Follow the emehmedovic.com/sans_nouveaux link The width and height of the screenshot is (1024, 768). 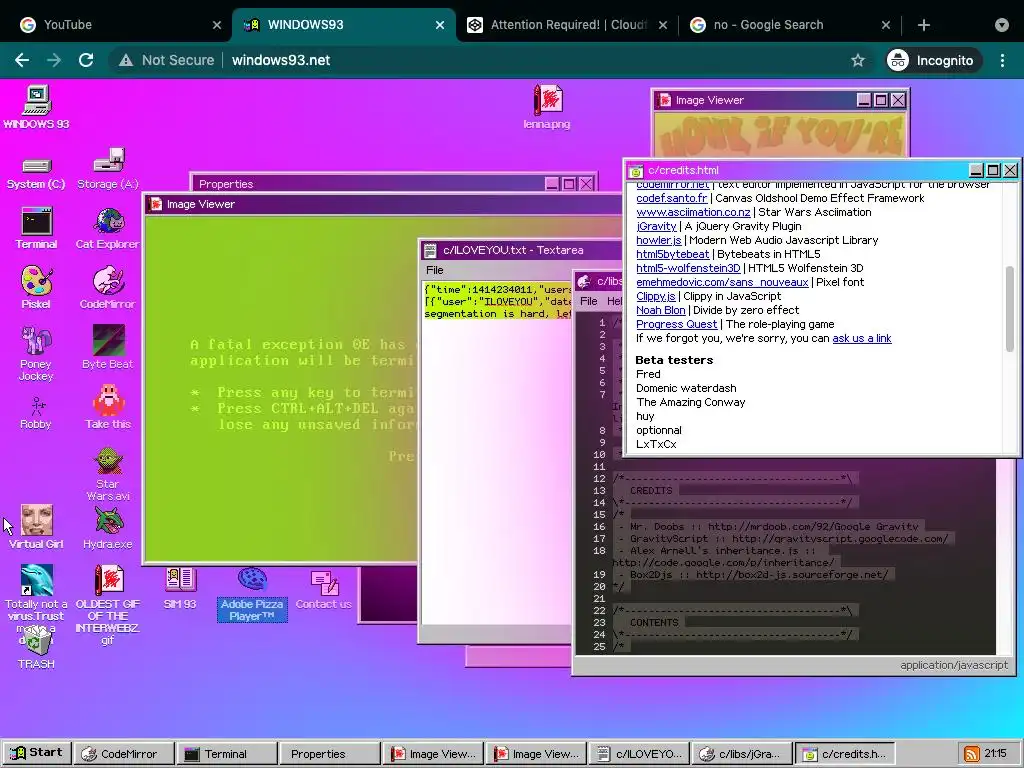click(722, 282)
